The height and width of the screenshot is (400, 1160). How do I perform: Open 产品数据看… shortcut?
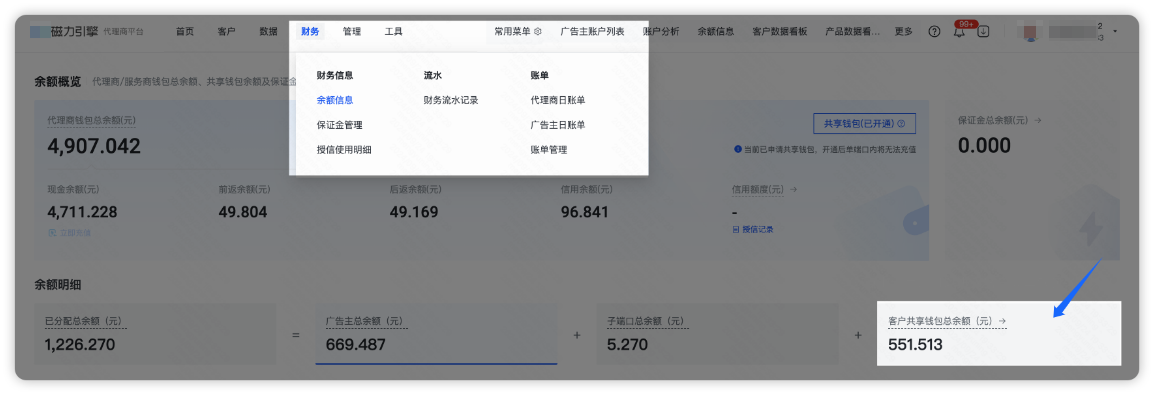(x=852, y=32)
